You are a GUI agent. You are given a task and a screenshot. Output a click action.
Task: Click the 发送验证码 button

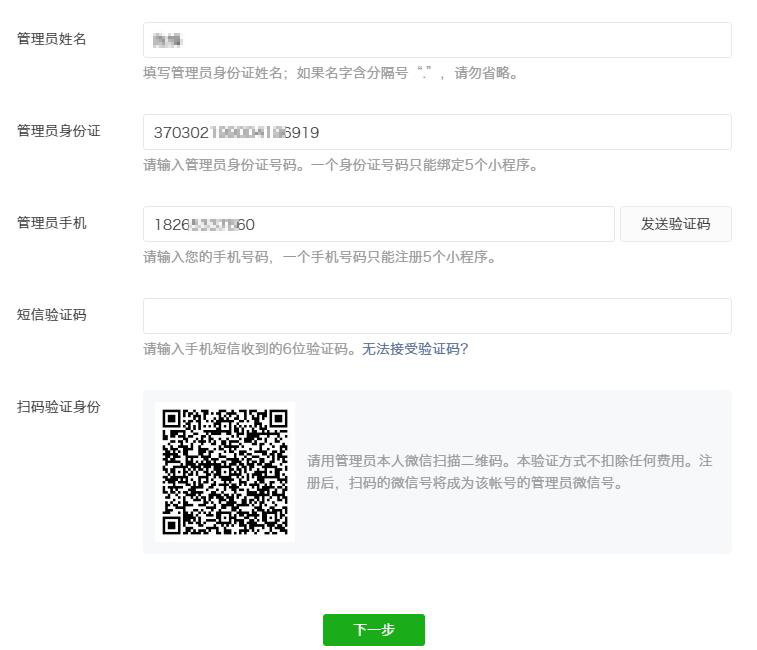tap(675, 224)
